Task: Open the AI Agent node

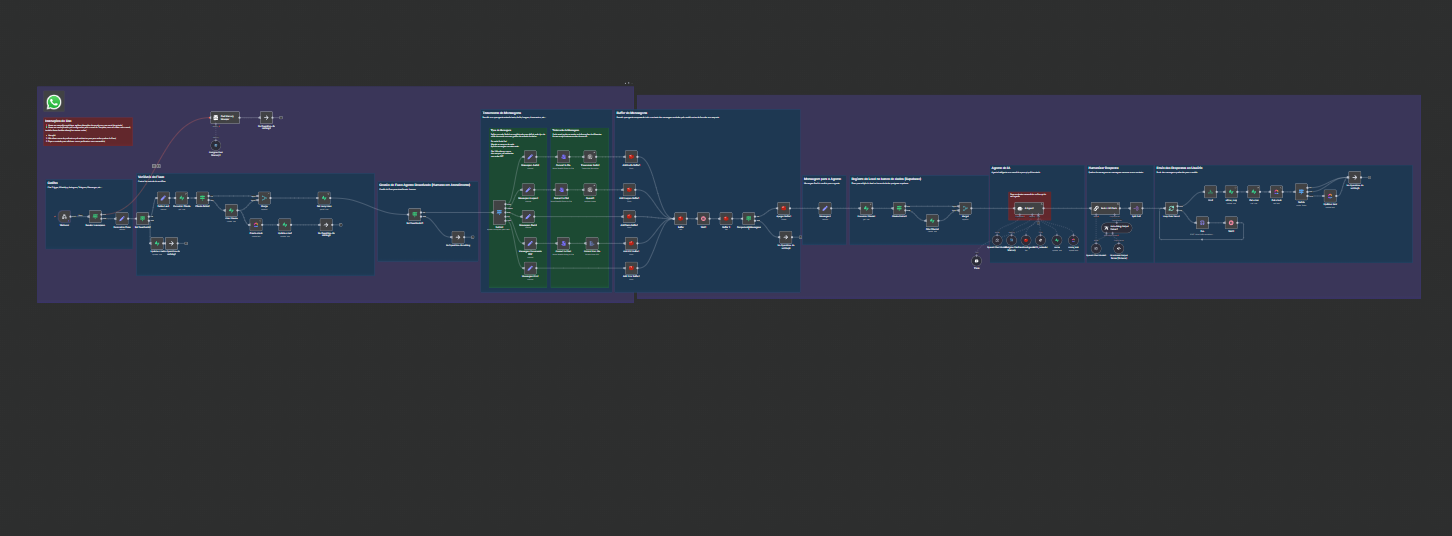Action: tap(1027, 209)
